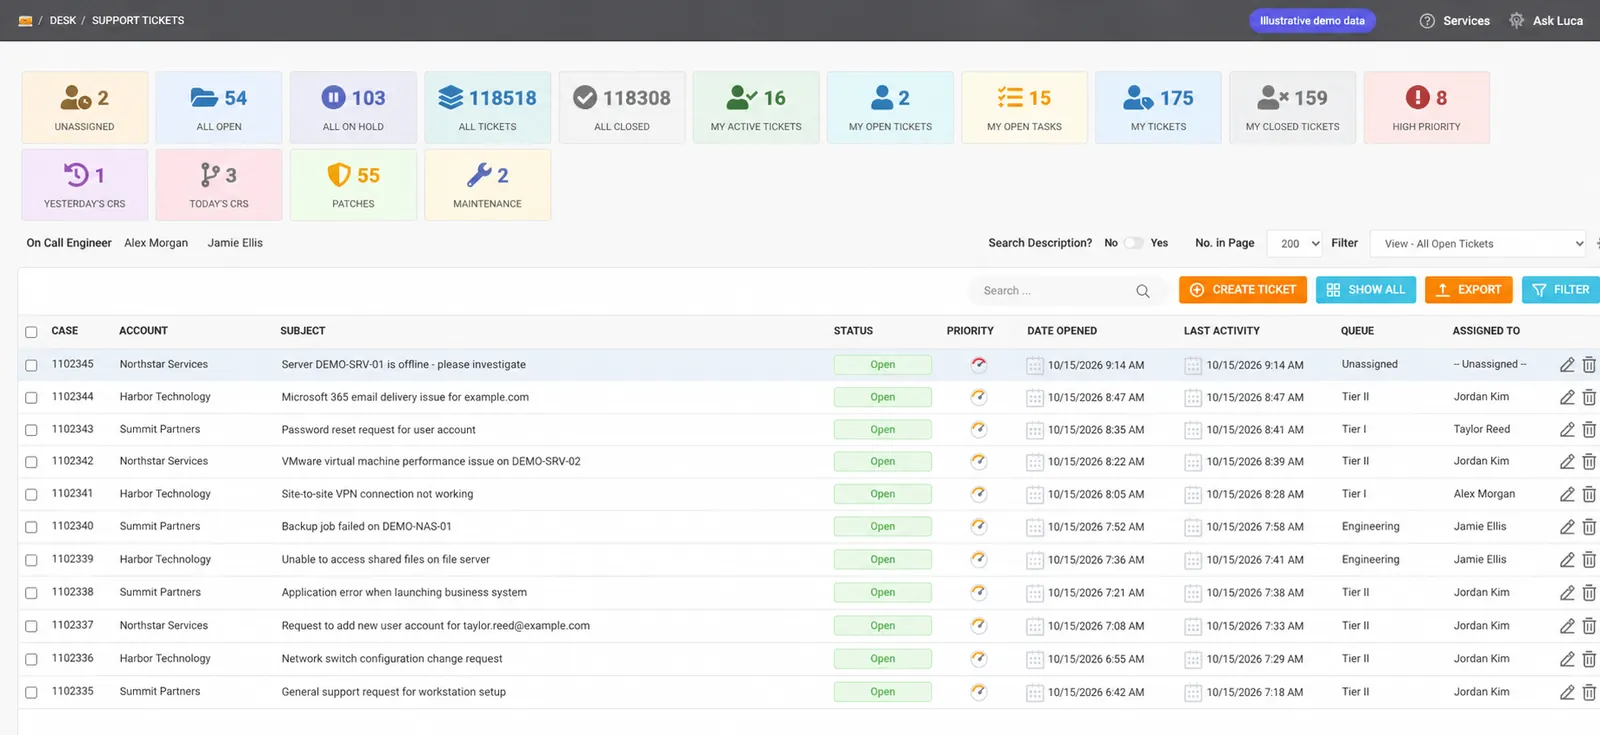Toggle the Search Description switch
Screen dimensions: 1600x735
[x=1134, y=243]
